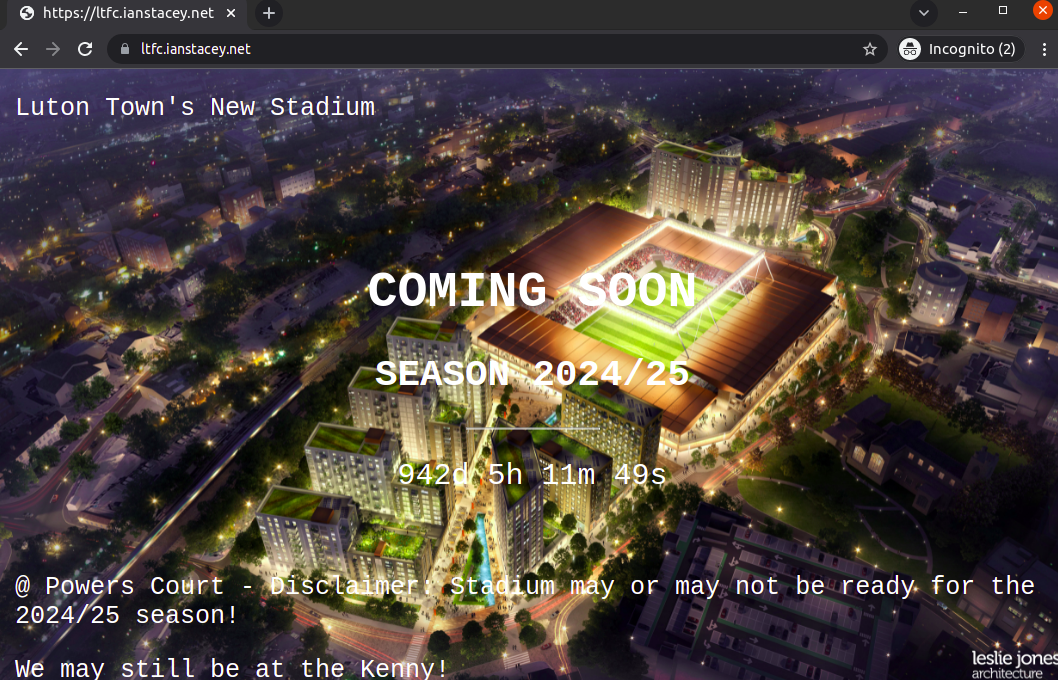The width and height of the screenshot is (1058, 680).
Task: Close the ltfc.ianstacey.net tab
Action: [x=231, y=13]
